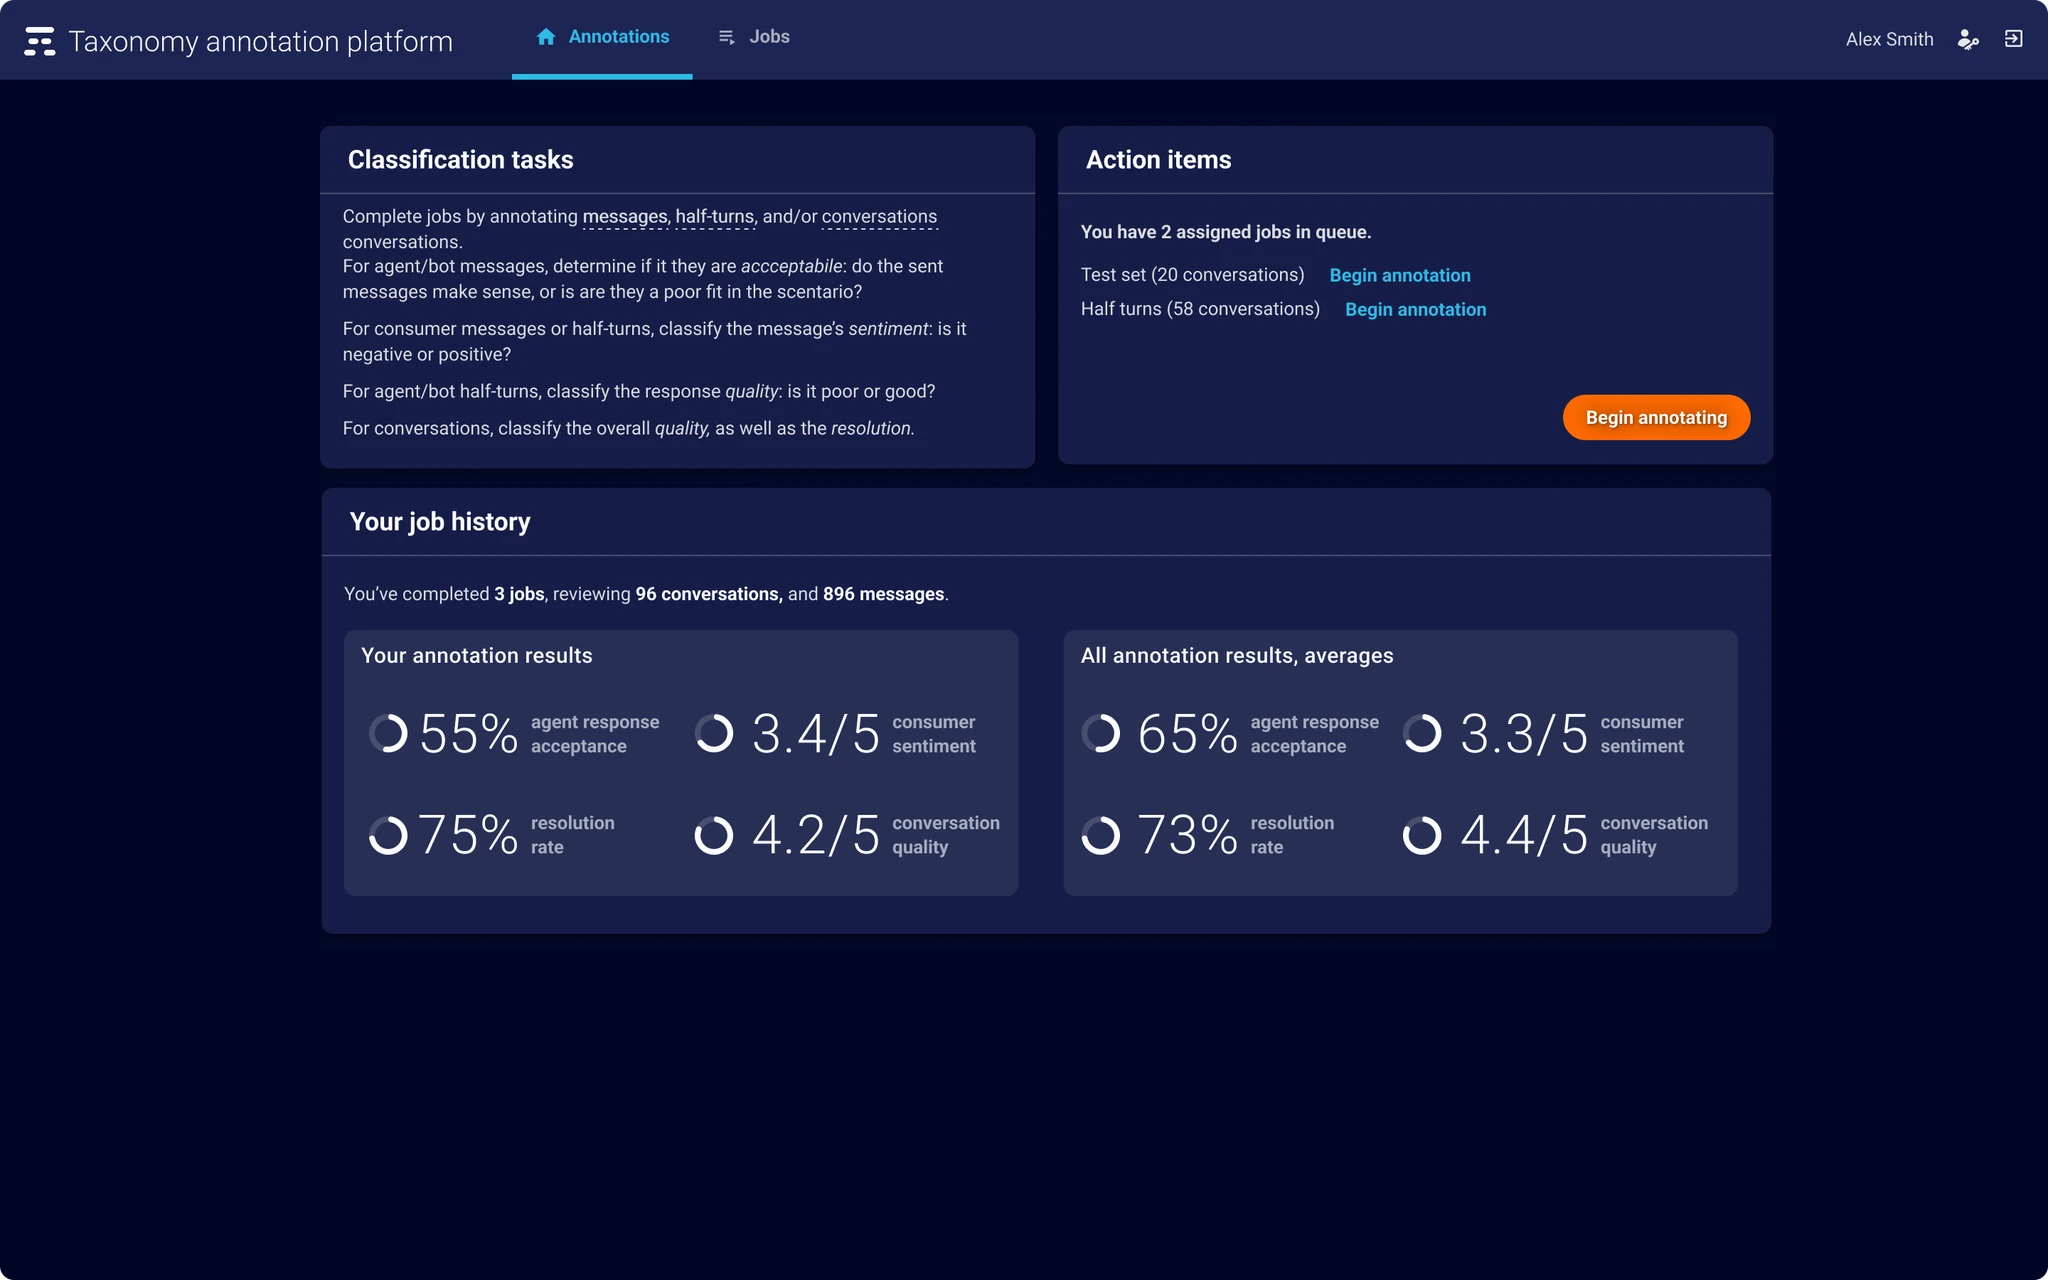
Task: Click the italic 'sentiment' word in instructions
Action: point(888,329)
